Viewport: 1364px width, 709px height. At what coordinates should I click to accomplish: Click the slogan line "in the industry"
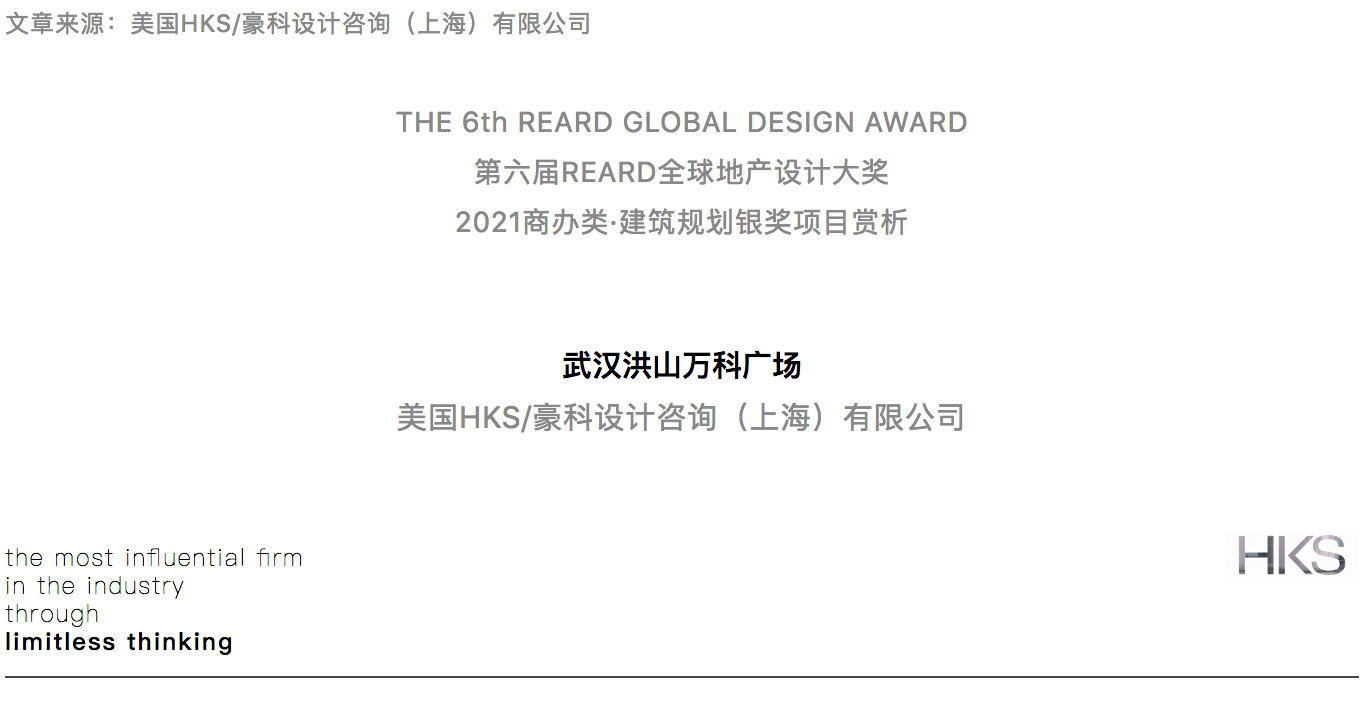pos(95,585)
